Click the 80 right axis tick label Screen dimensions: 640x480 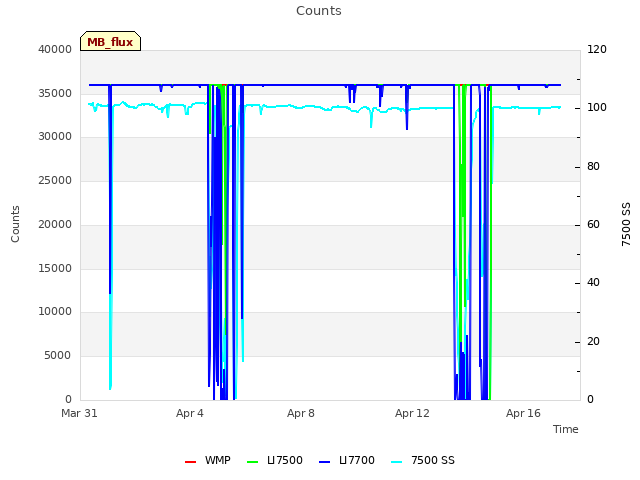(x=593, y=167)
